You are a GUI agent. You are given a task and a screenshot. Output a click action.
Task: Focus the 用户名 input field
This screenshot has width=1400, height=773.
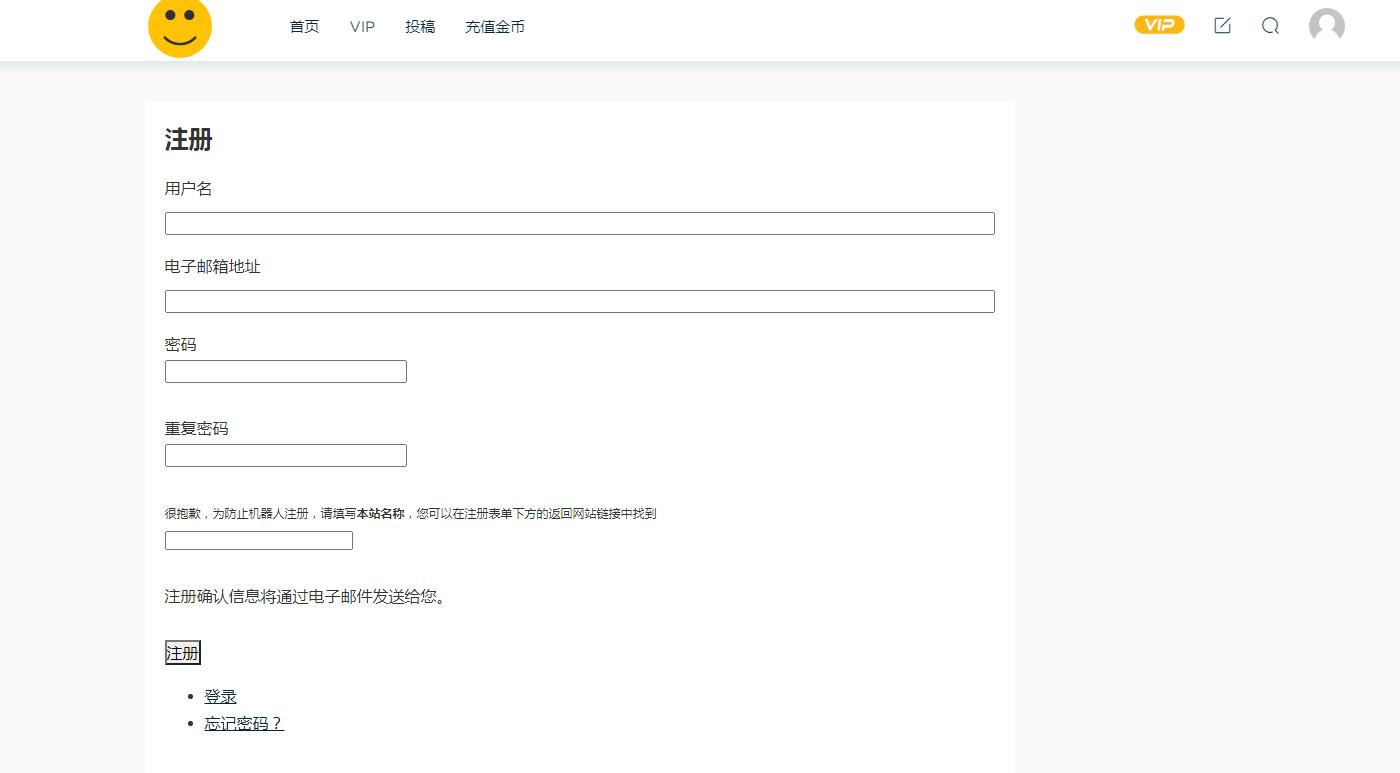tap(580, 223)
